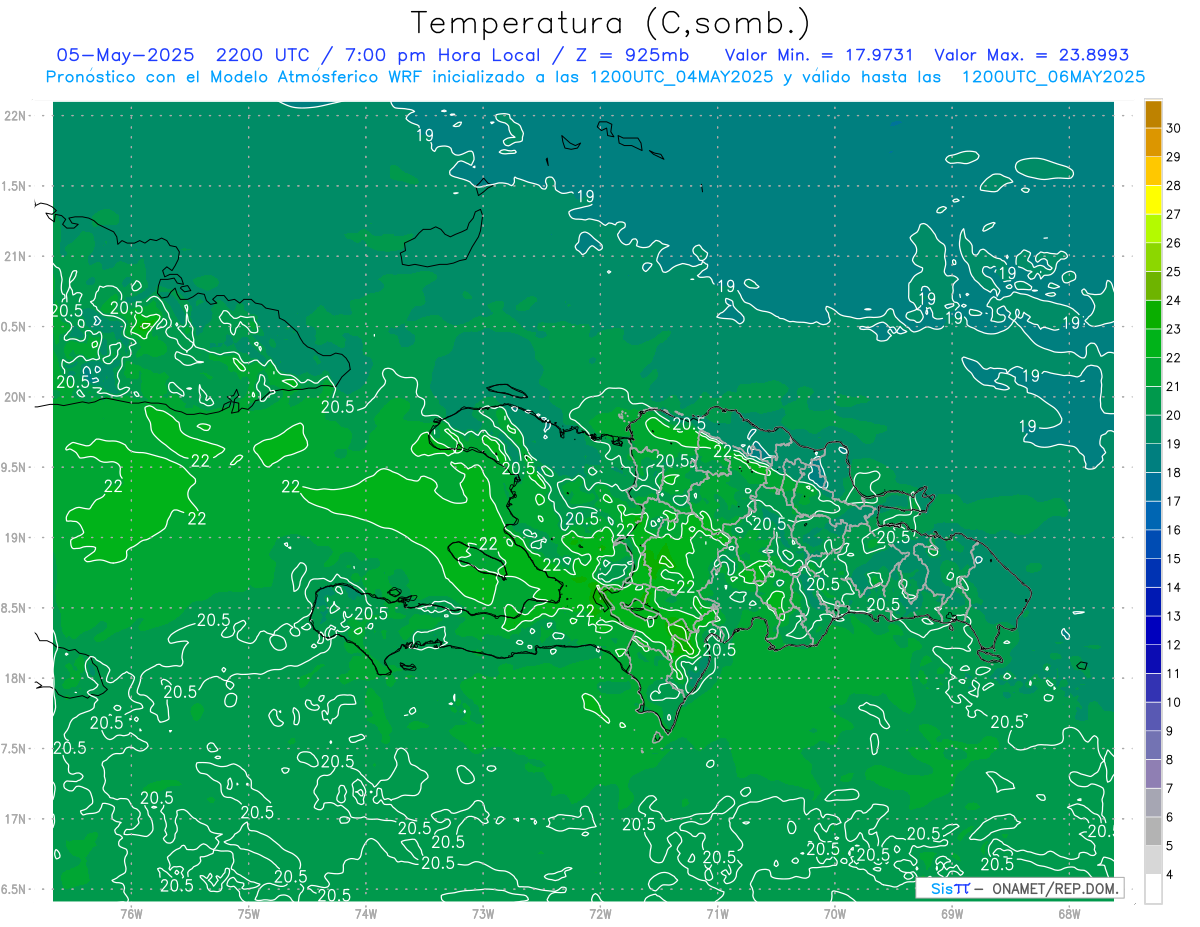Click the color scale label 30

click(x=1174, y=128)
